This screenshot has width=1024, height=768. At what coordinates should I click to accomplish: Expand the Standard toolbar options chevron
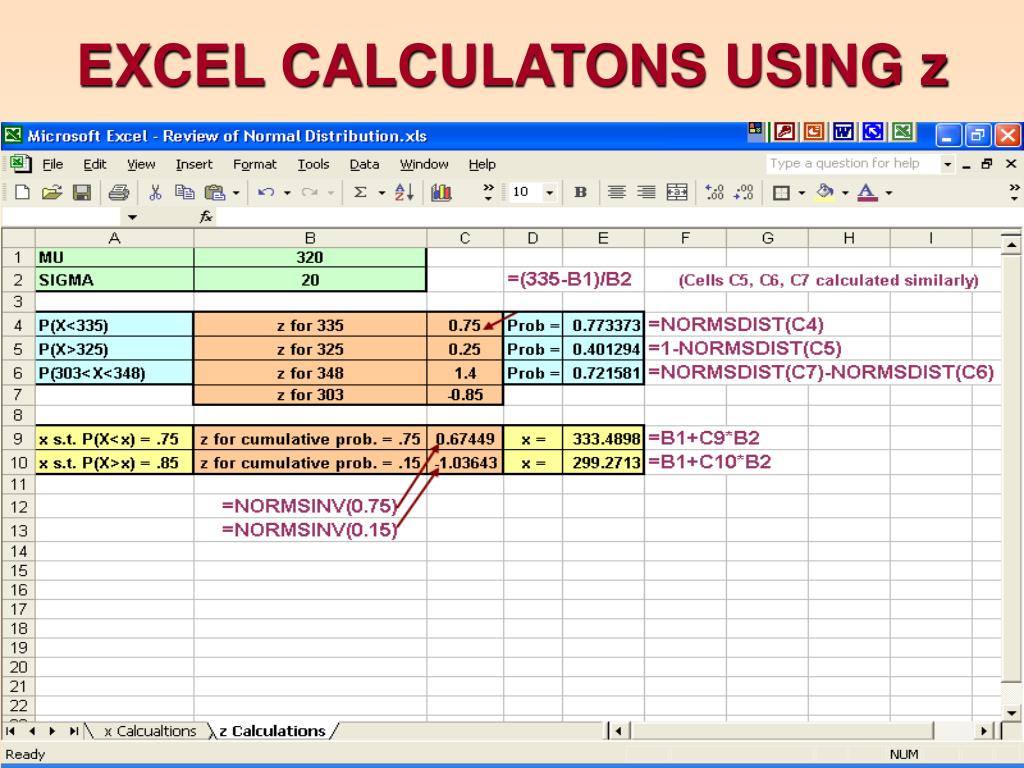pos(488,192)
